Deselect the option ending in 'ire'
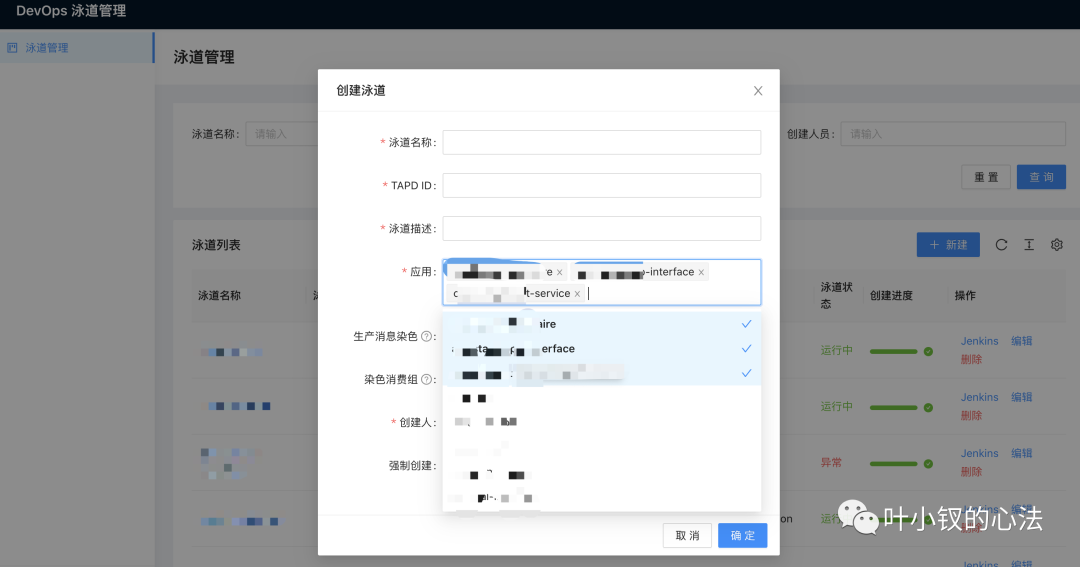Viewport: 1080px width, 567px height. [601, 324]
